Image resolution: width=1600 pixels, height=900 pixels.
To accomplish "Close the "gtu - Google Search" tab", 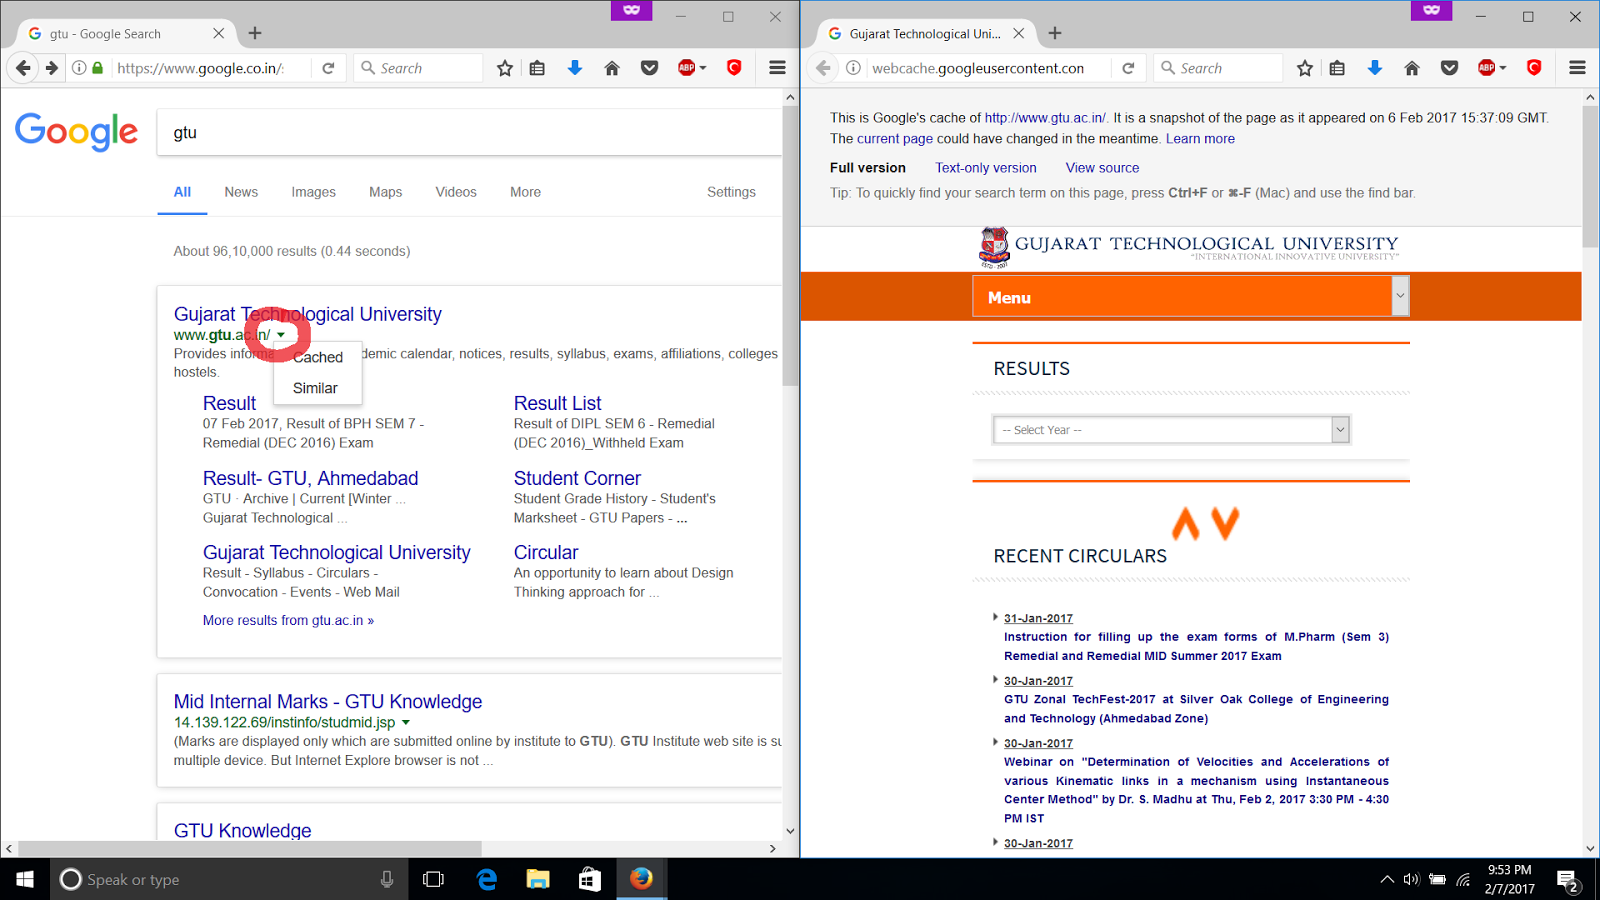I will (x=218, y=33).
